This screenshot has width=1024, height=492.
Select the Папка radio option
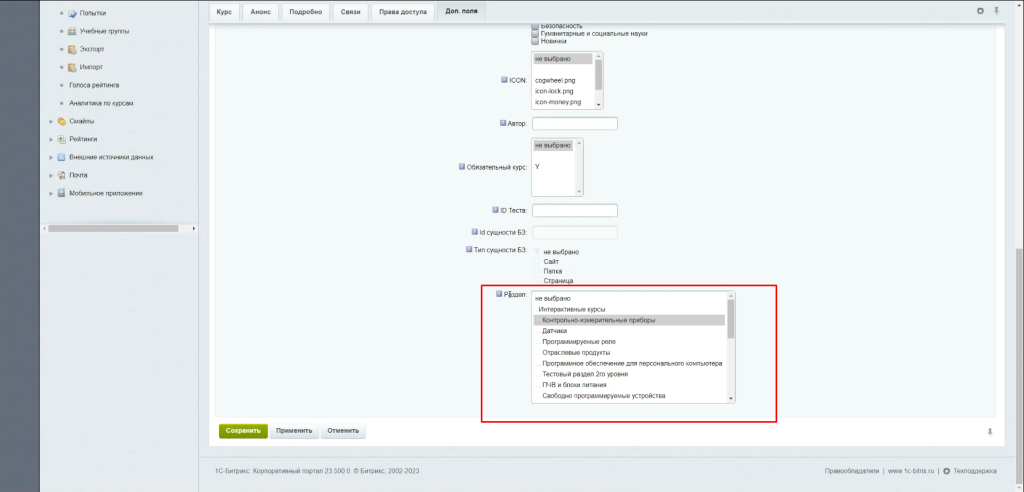[537, 271]
